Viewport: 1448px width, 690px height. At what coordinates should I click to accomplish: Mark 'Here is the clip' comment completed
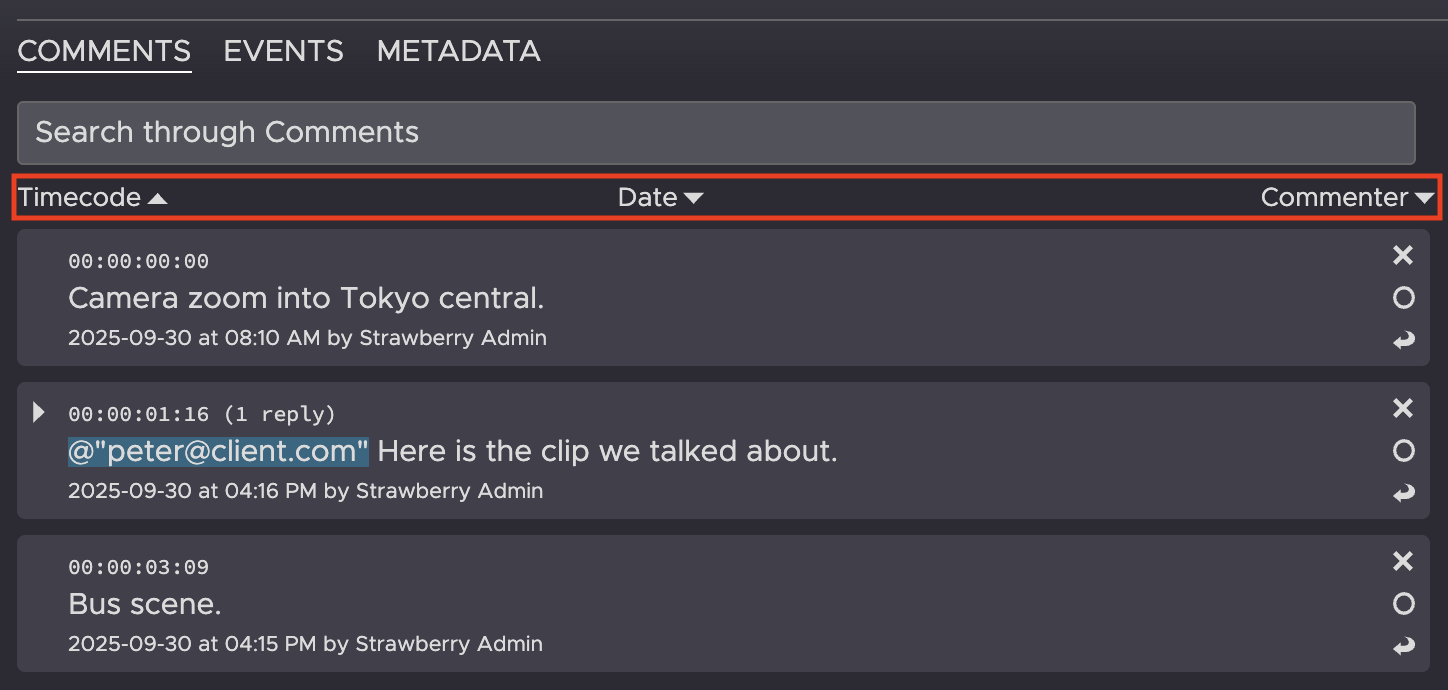click(x=1404, y=451)
